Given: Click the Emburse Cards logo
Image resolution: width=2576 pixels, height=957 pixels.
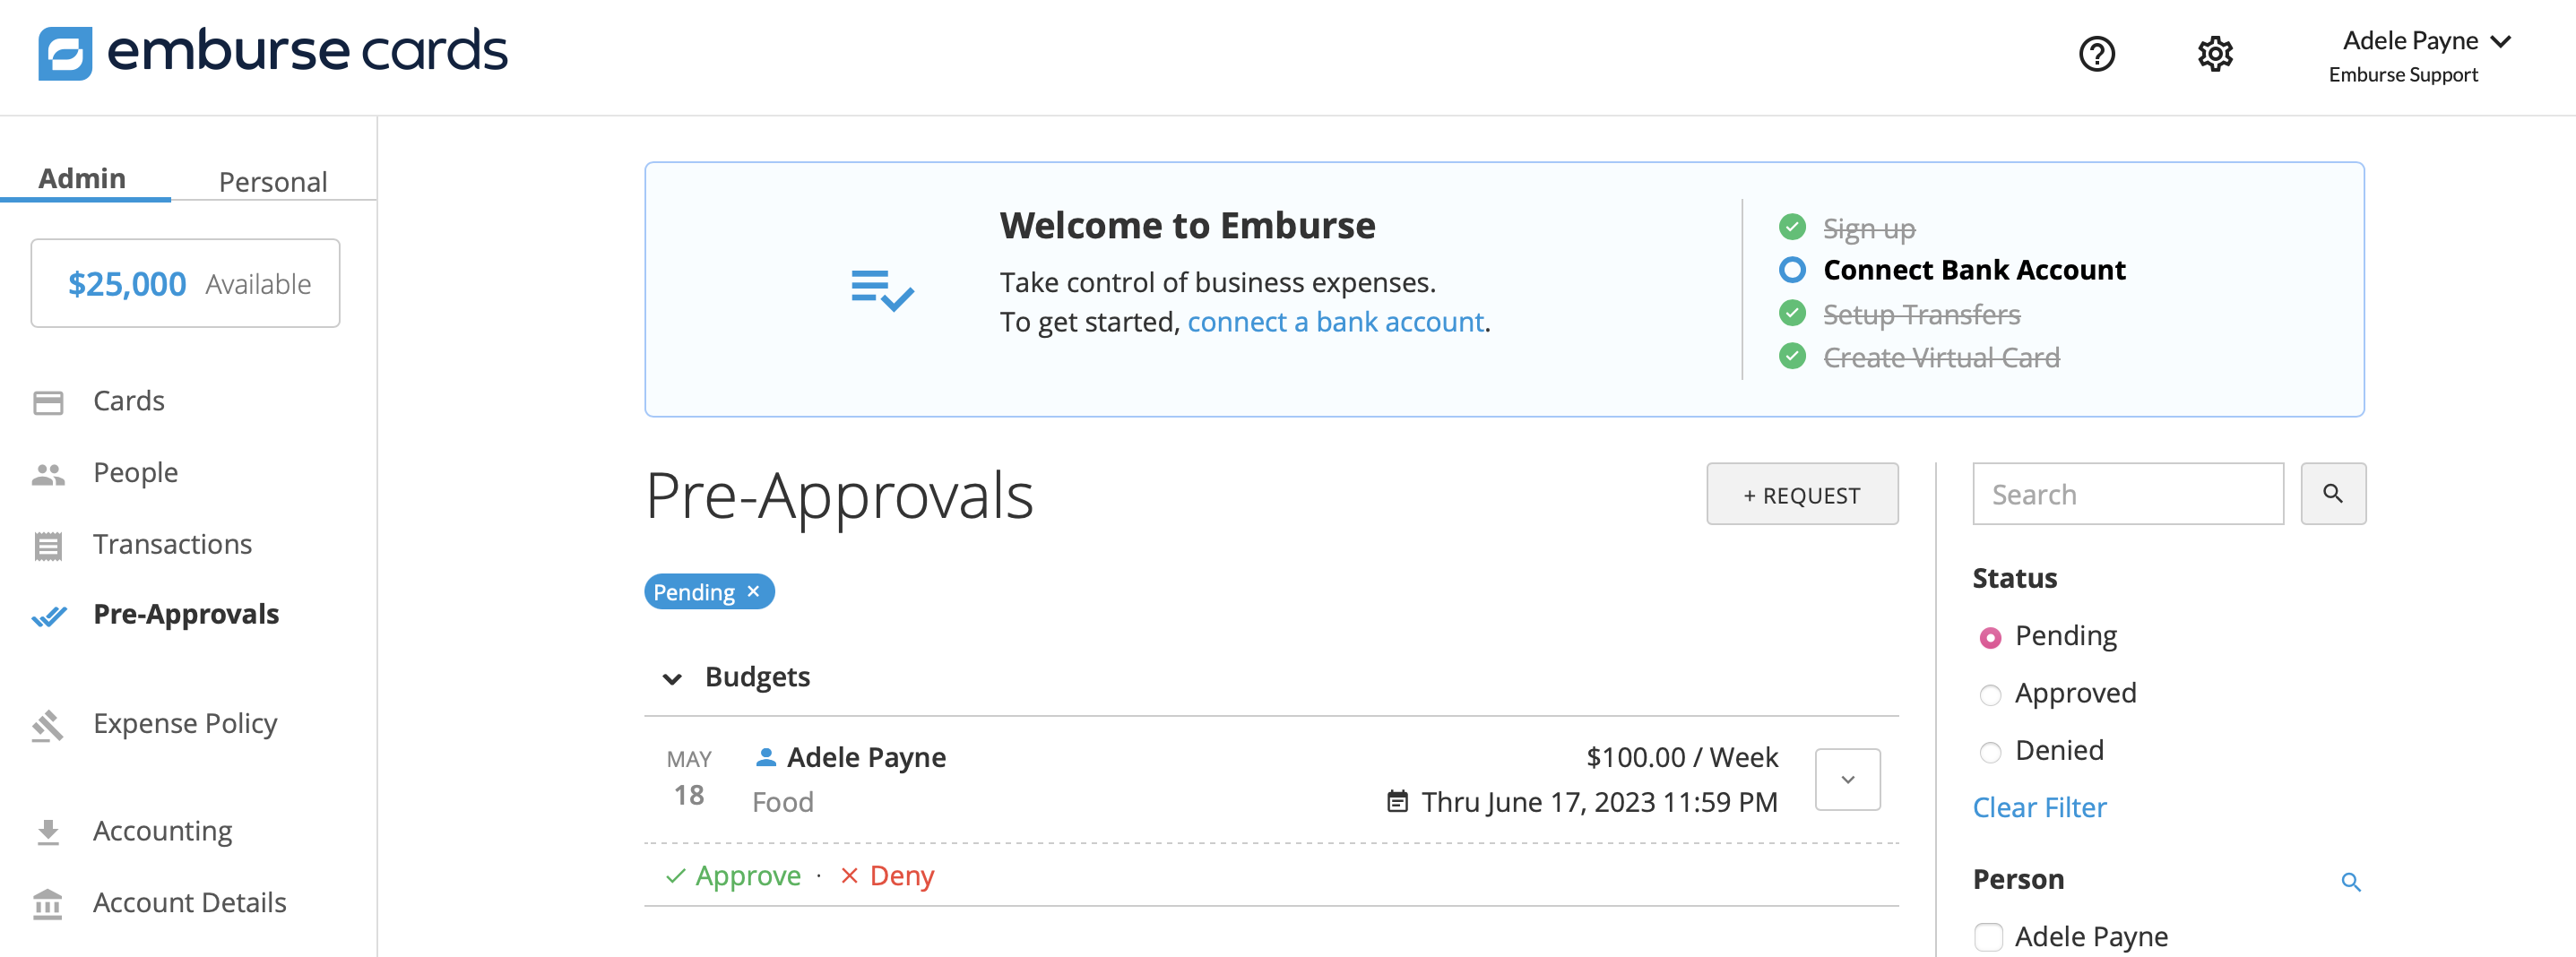Looking at the screenshot, I should 272,52.
